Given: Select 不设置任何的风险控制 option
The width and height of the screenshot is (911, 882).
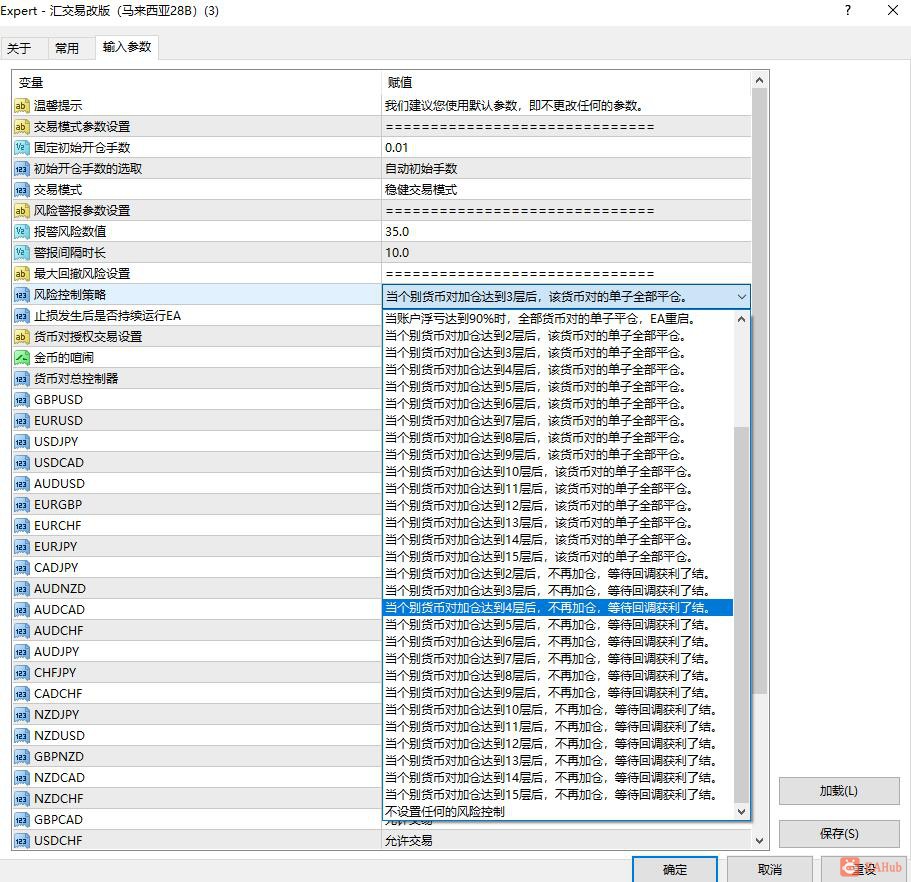Looking at the screenshot, I should (x=445, y=811).
